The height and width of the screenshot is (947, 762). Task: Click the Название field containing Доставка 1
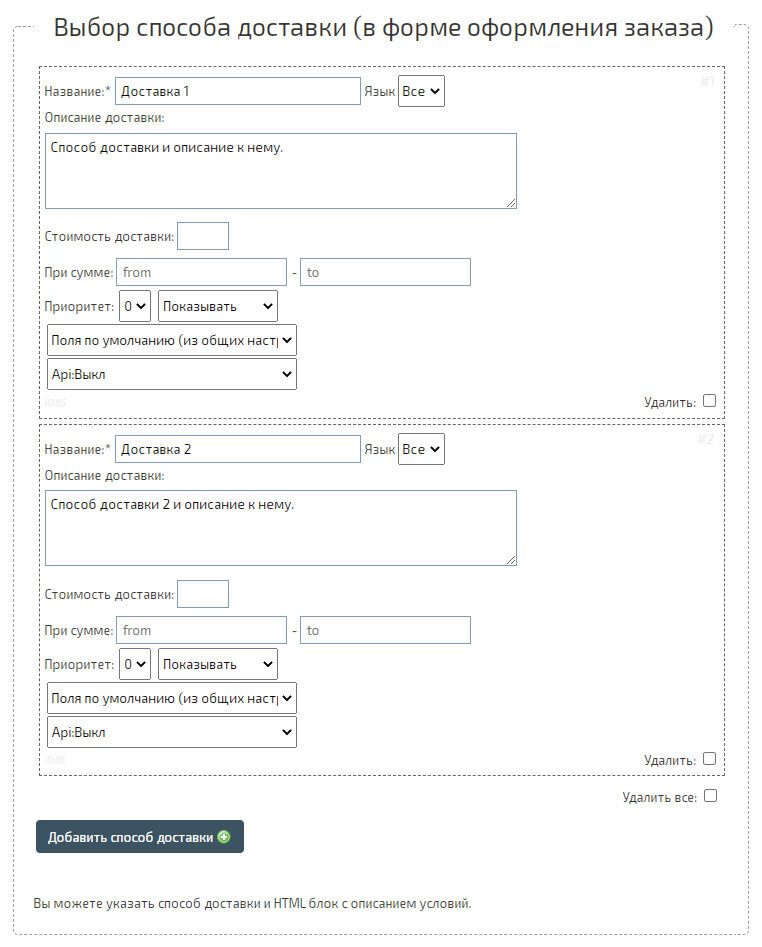[238, 92]
